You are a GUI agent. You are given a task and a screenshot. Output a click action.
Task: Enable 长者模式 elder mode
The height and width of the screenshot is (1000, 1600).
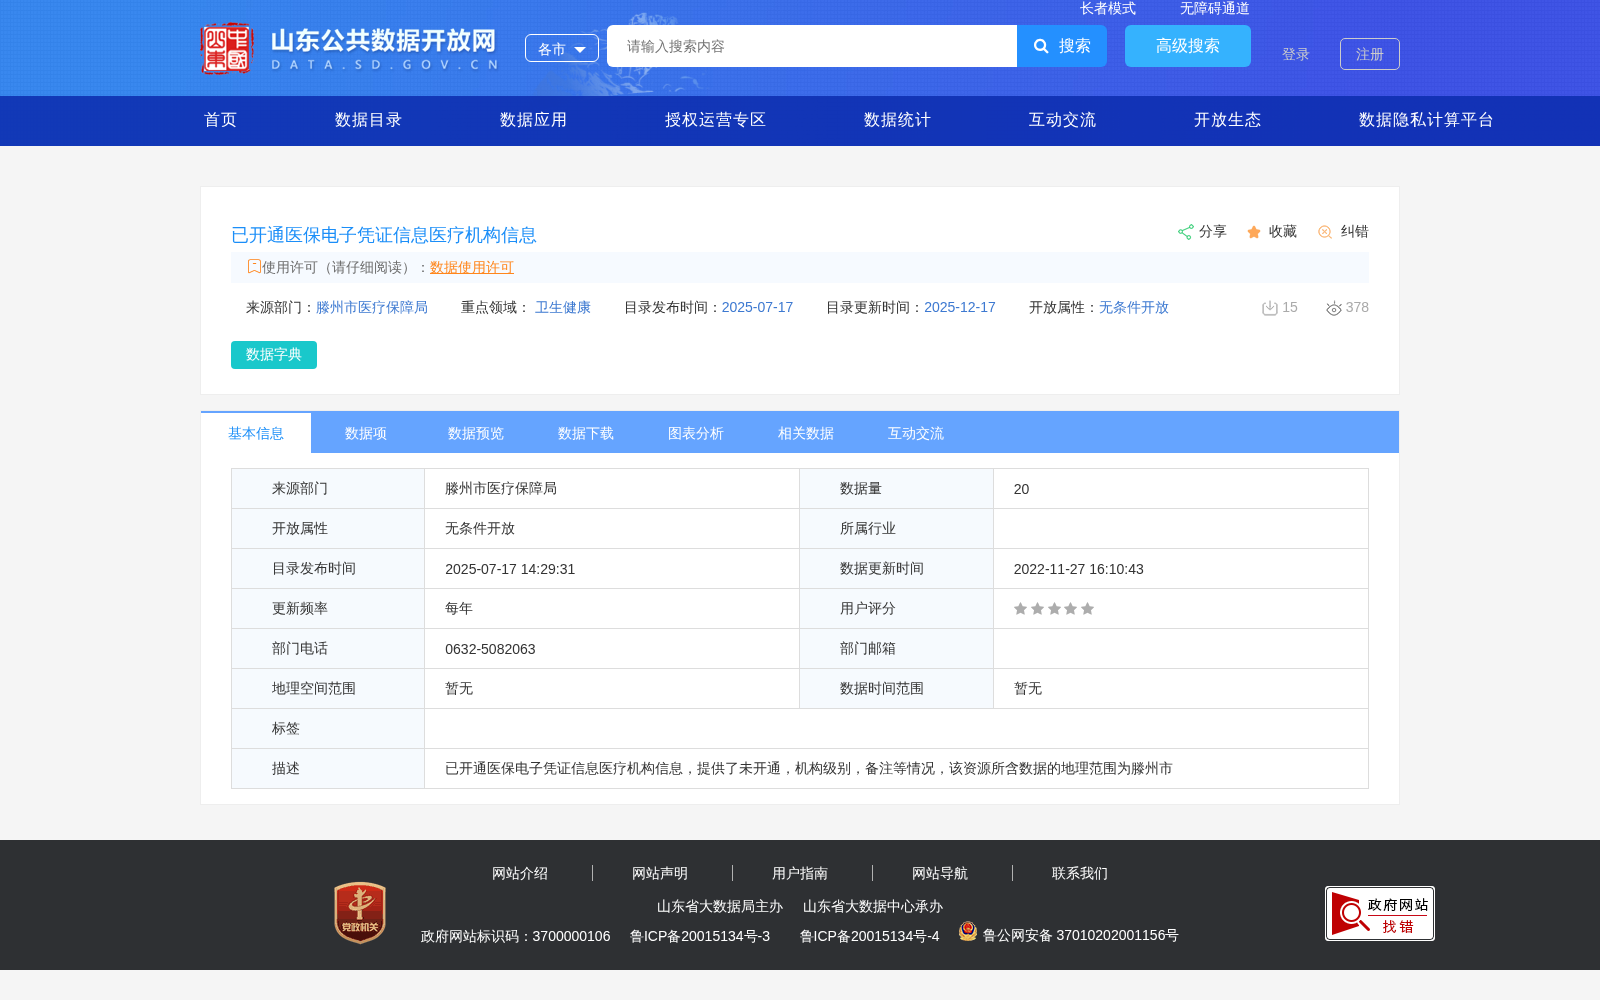[1108, 8]
